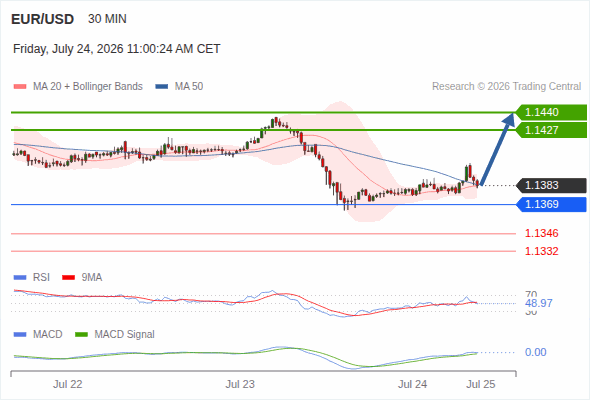Click the 9MA red legend swatch
Image resolution: width=590 pixels, height=400 pixels.
pos(68,278)
